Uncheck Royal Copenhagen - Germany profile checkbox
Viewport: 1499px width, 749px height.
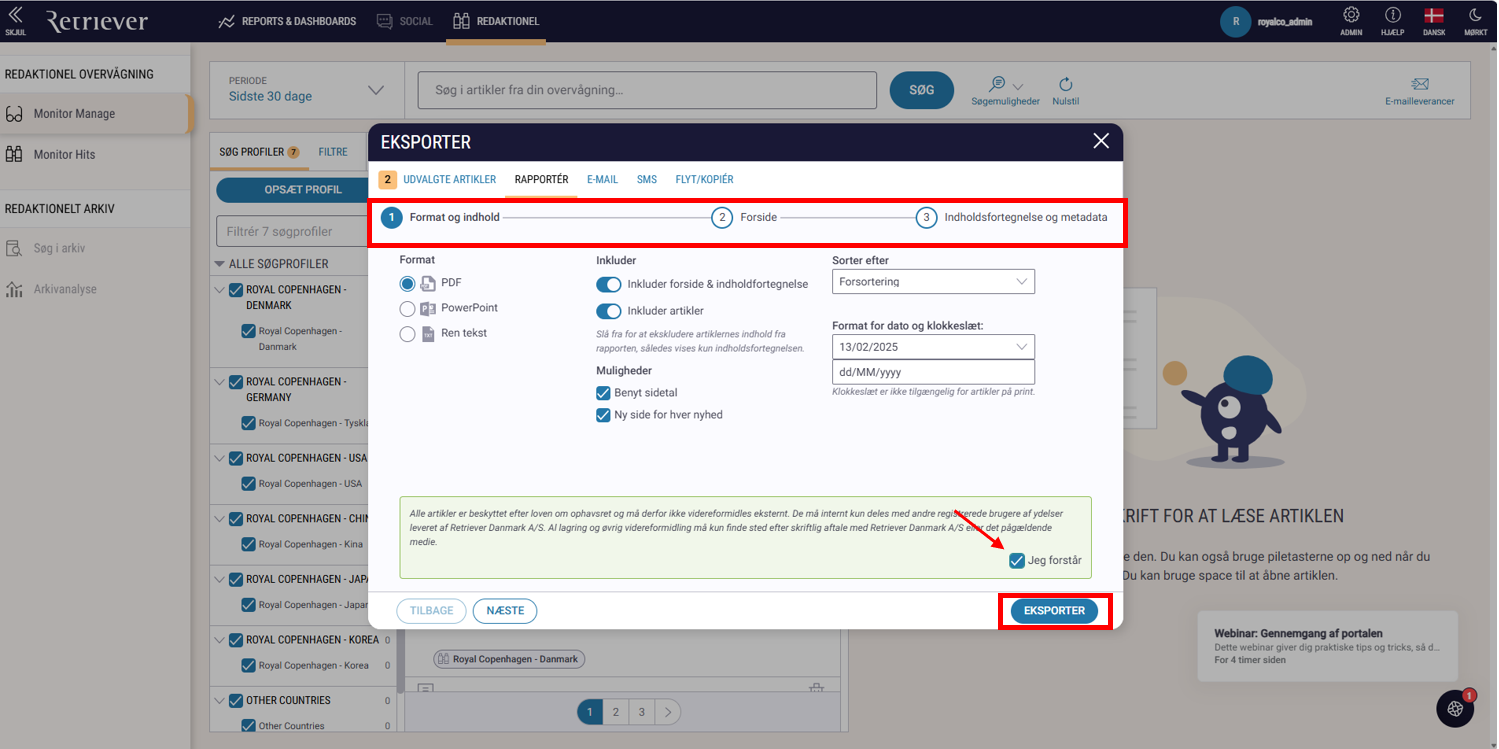[236, 382]
